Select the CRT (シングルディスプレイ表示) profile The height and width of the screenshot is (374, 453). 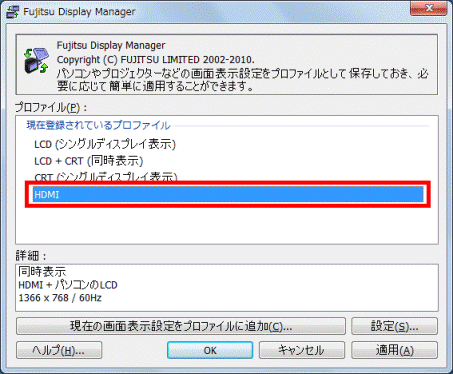105,177
